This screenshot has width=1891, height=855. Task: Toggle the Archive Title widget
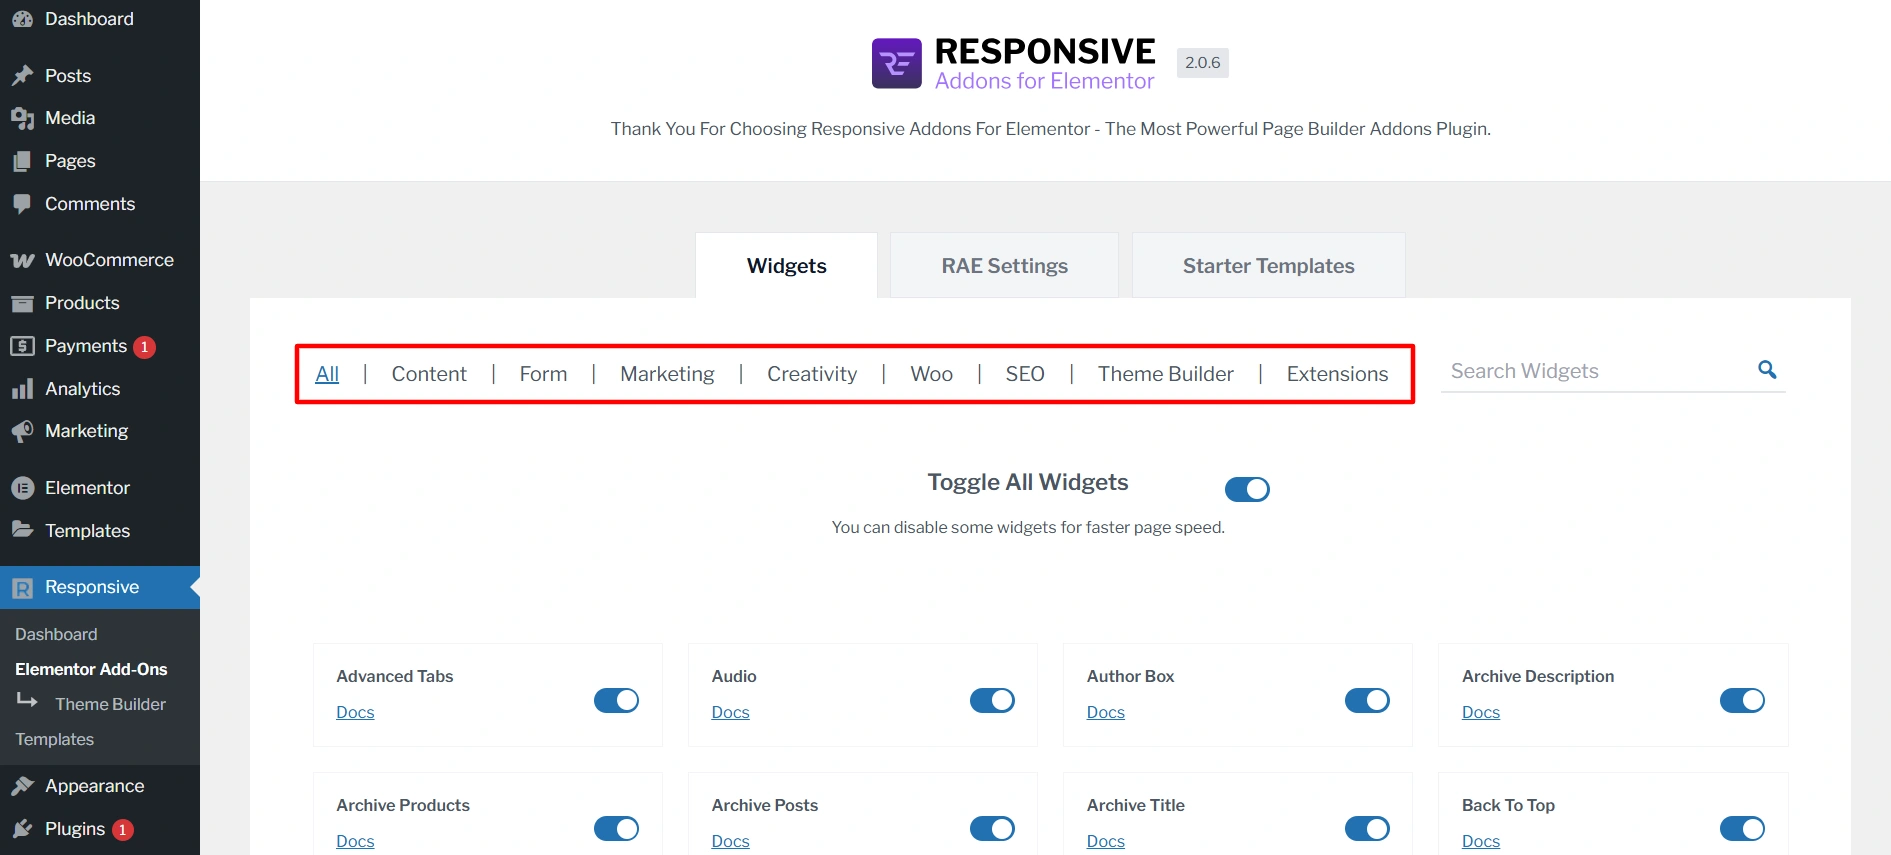click(x=1367, y=828)
